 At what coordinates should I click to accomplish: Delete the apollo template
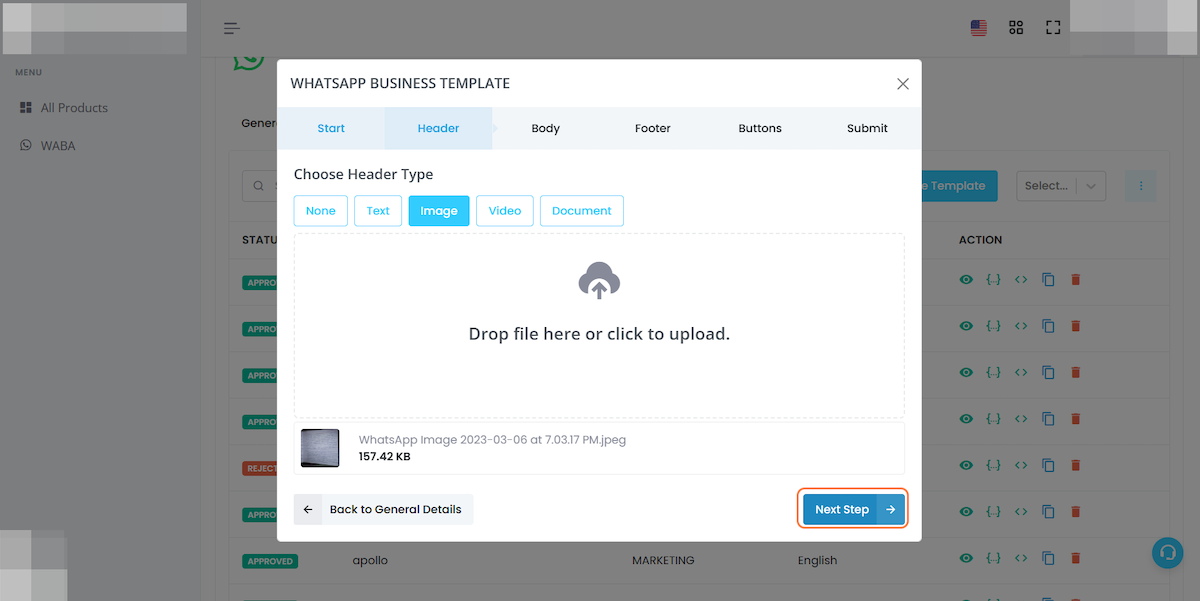[1076, 558]
